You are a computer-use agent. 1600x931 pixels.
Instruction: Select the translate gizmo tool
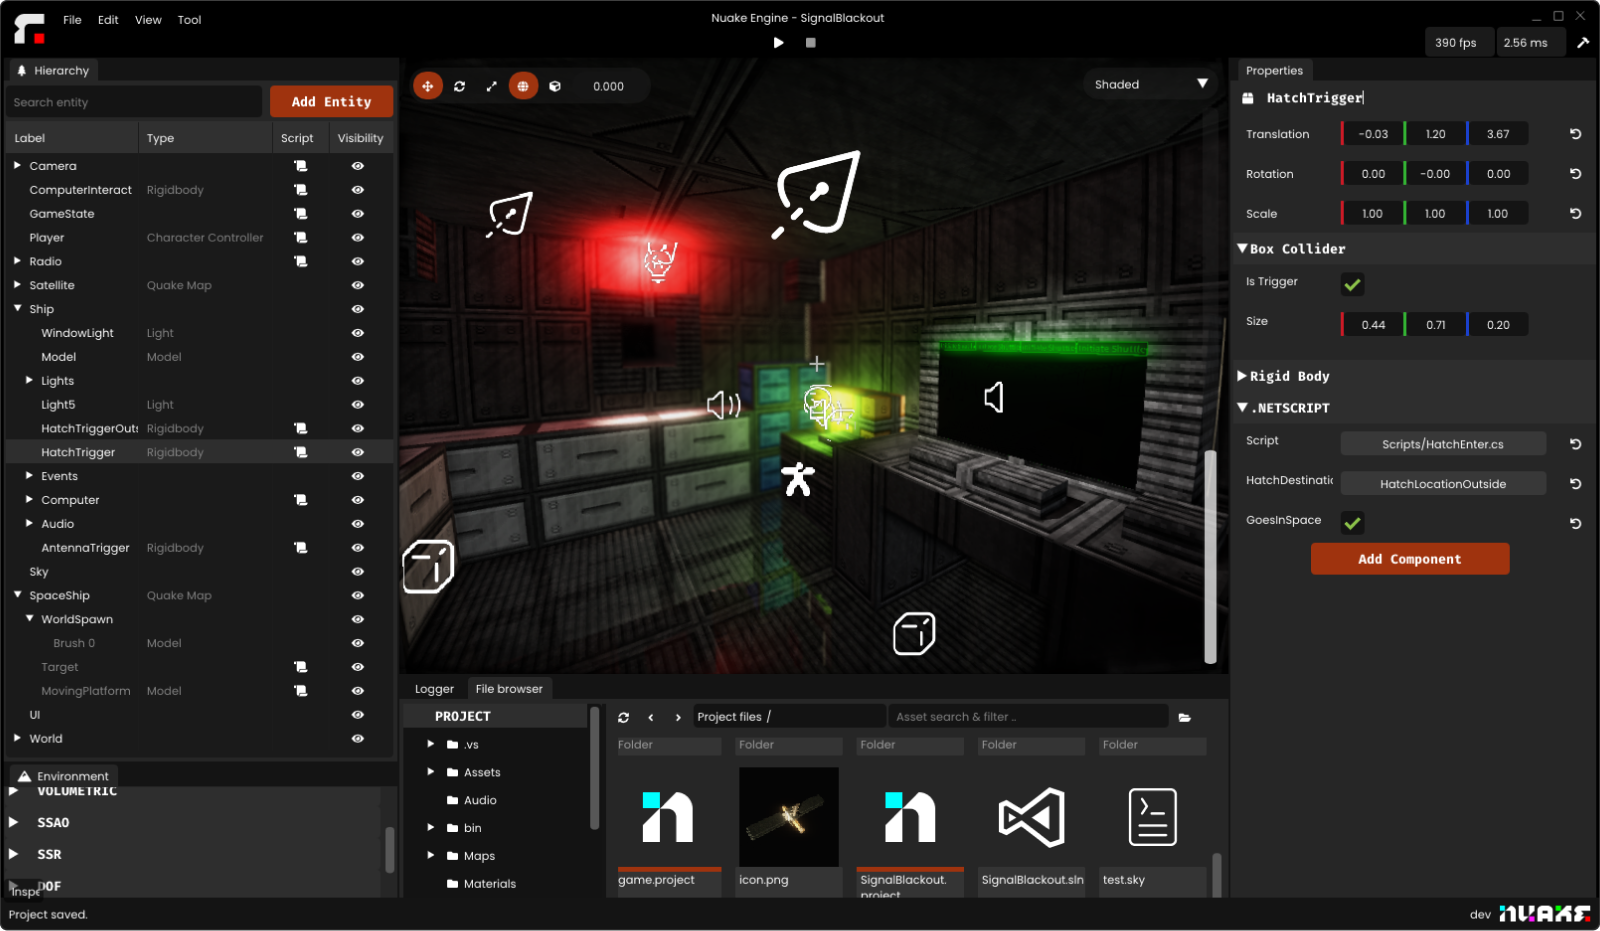coord(428,86)
